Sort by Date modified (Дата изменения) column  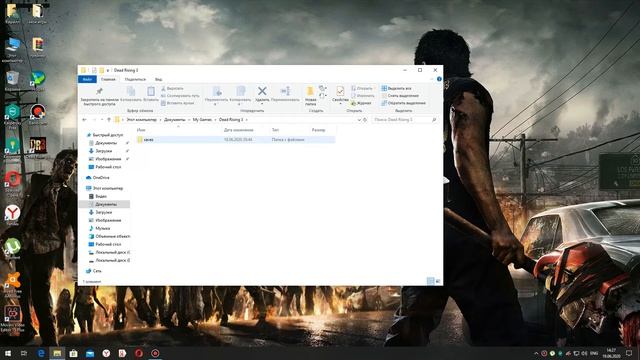coord(238,130)
